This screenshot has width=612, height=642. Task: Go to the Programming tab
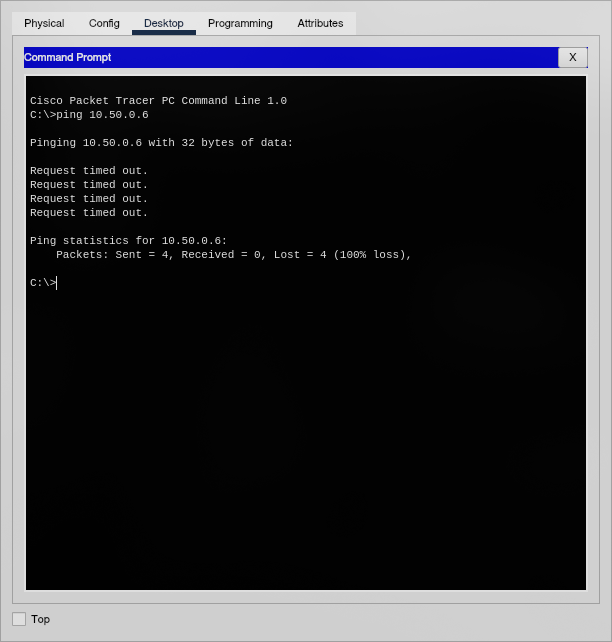point(240,23)
